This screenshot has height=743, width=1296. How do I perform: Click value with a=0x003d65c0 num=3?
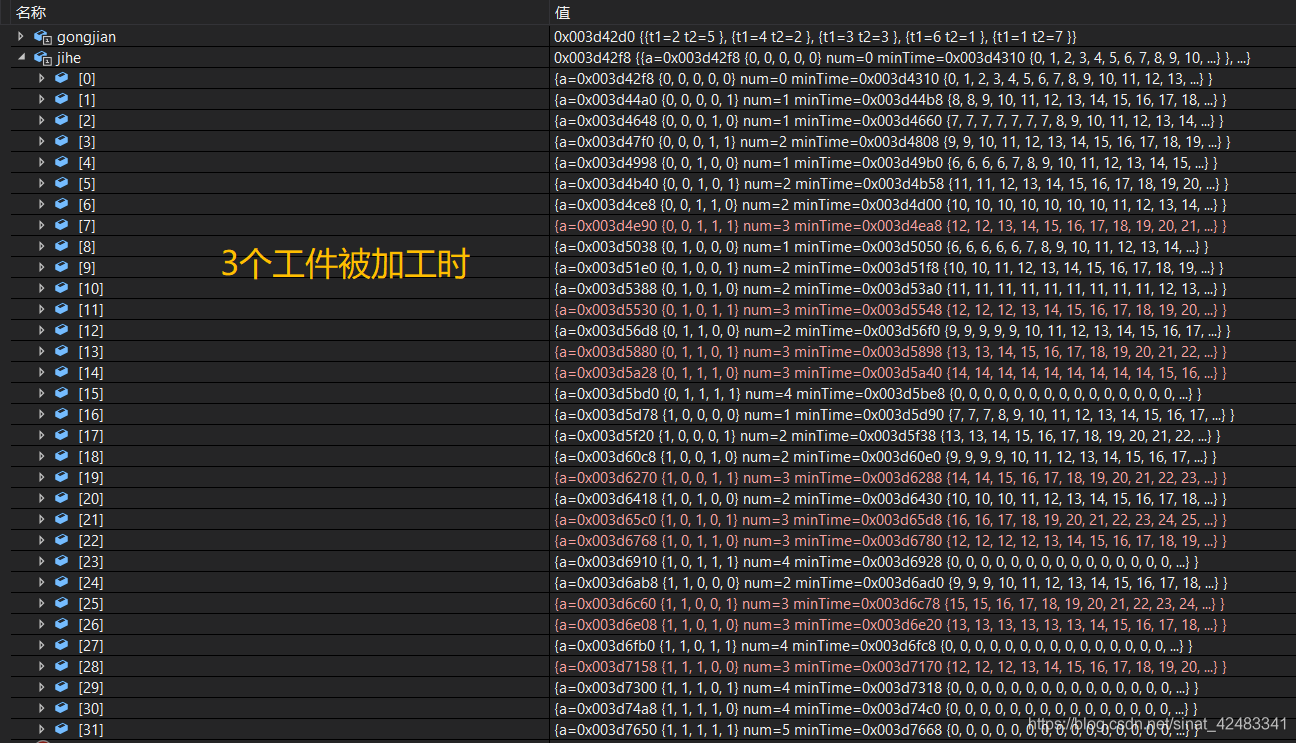[890, 519]
